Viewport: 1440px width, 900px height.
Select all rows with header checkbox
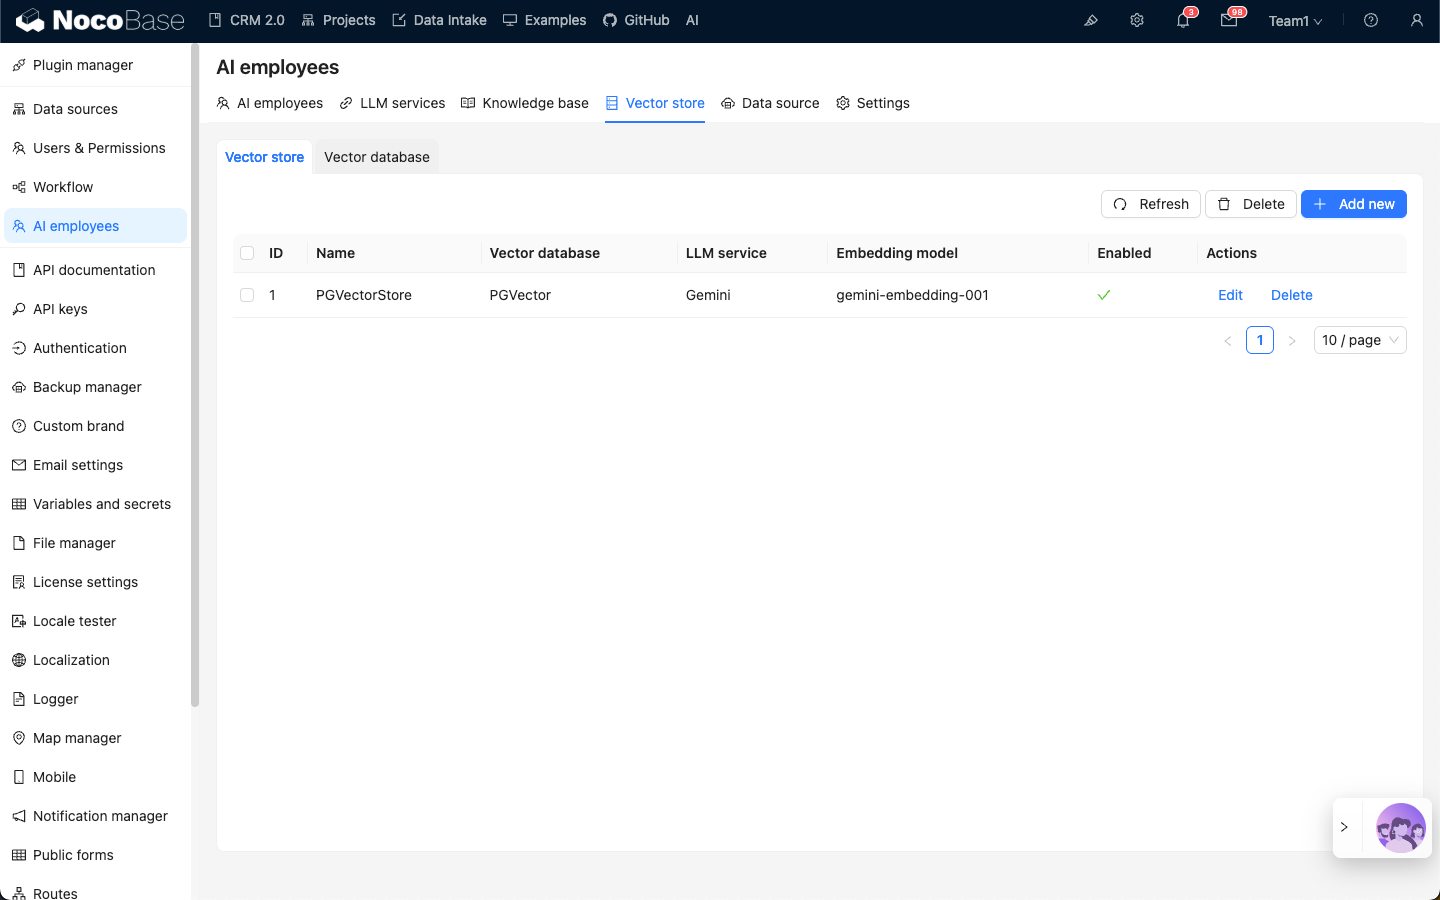(247, 253)
